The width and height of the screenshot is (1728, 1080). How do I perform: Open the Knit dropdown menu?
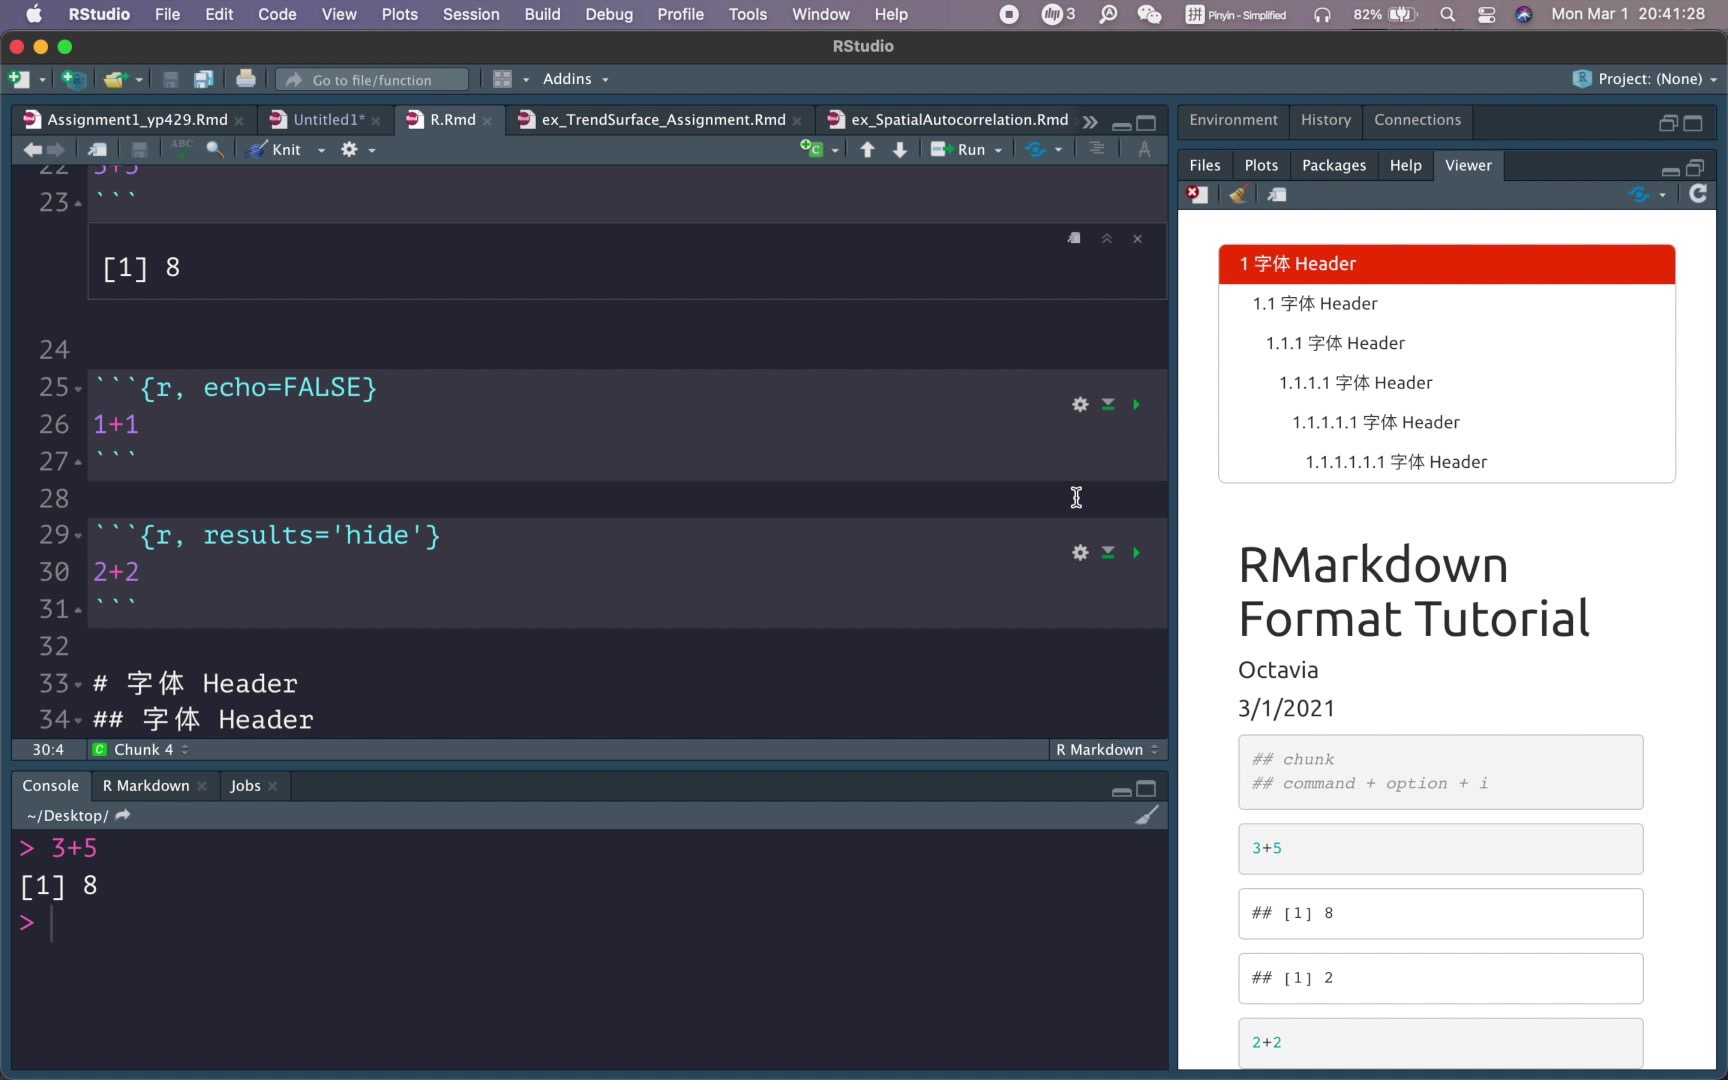[x=320, y=149]
